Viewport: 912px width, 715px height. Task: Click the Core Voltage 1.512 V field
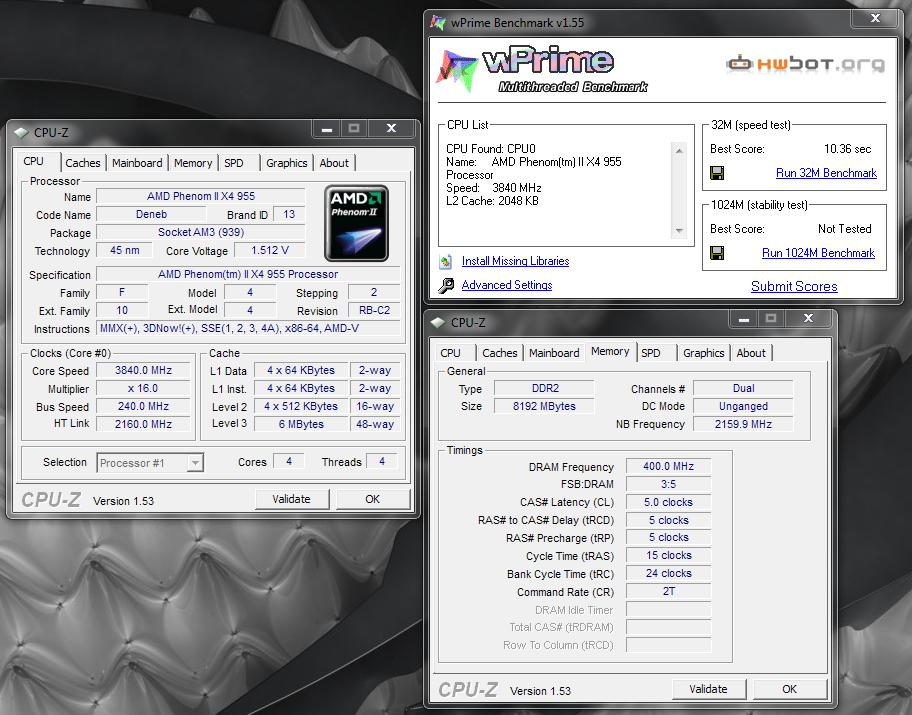tap(270, 251)
